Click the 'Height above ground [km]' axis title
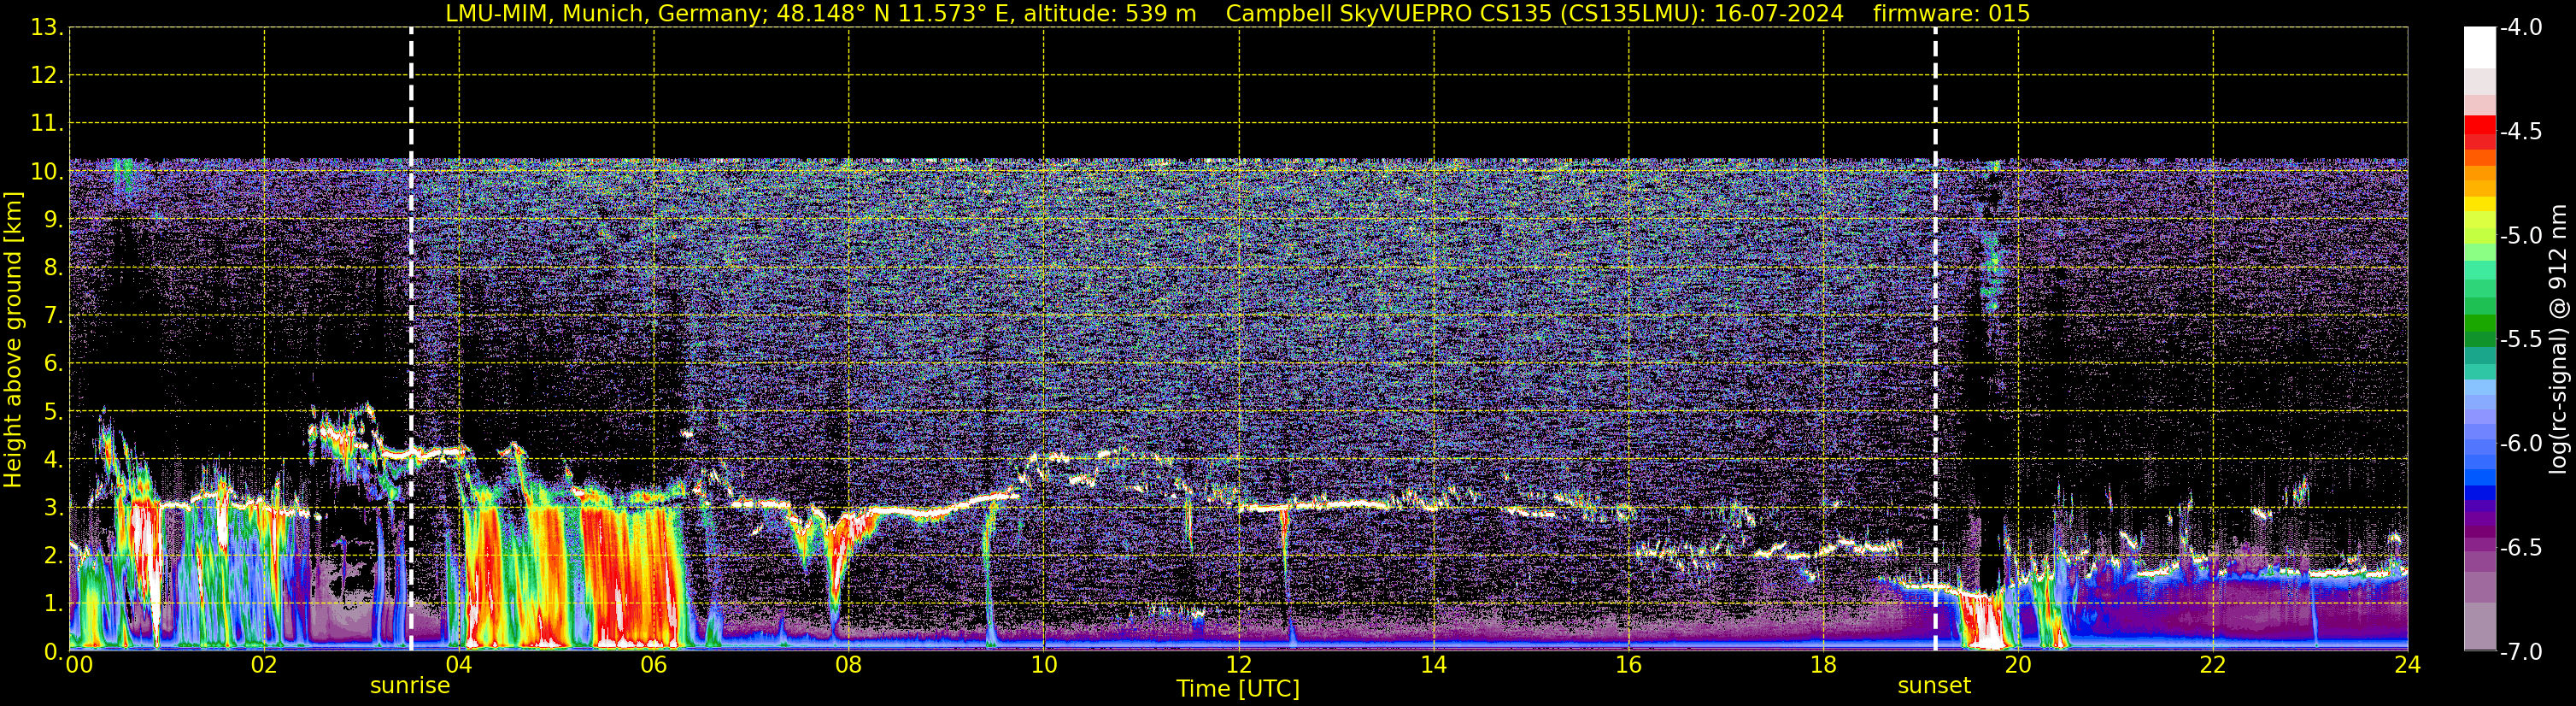 13,340
